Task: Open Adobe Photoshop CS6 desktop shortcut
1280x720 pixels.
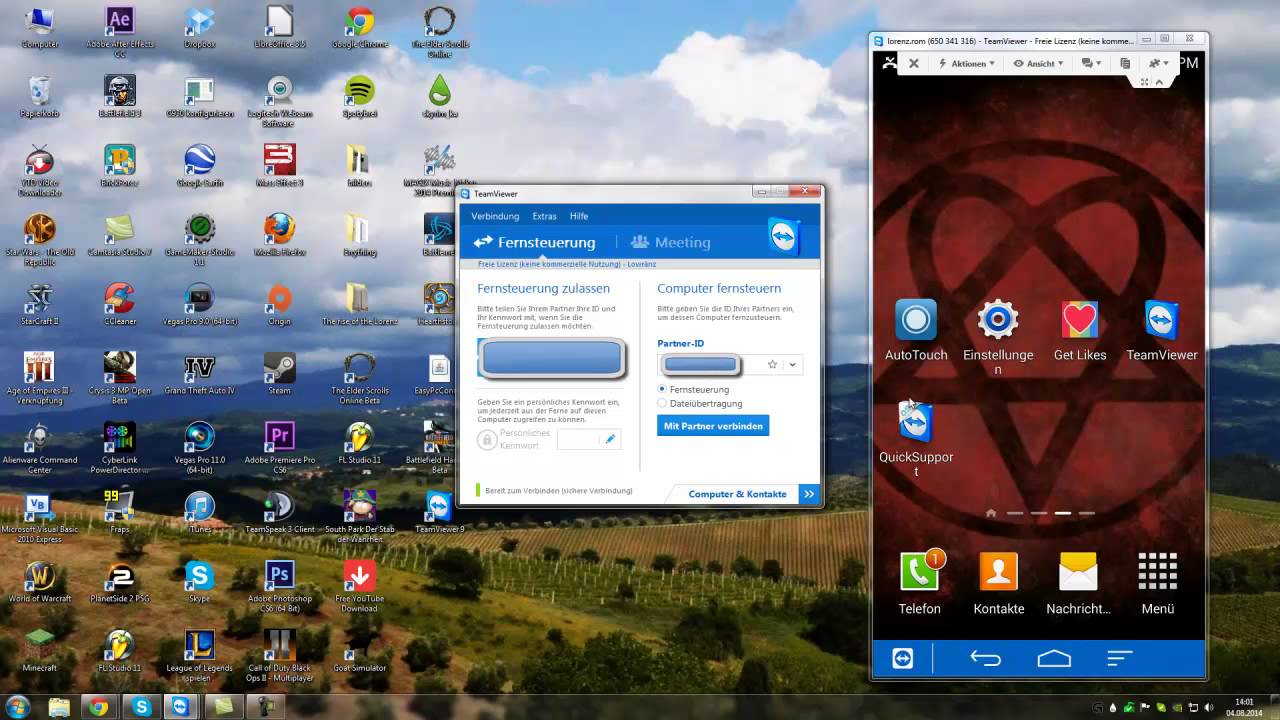Action: point(279,585)
